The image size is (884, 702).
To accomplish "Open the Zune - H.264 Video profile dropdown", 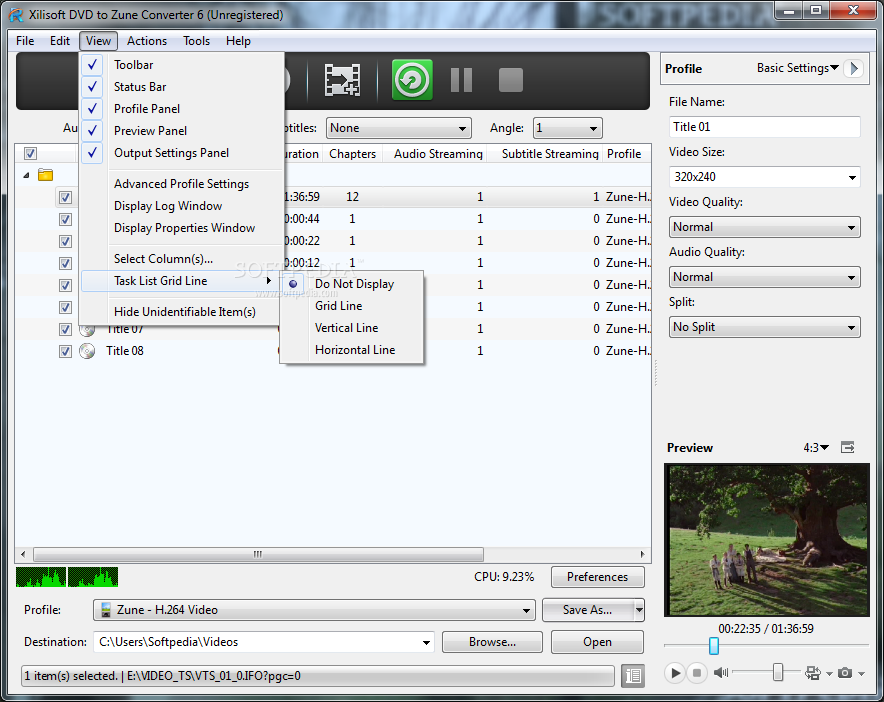I will [314, 610].
